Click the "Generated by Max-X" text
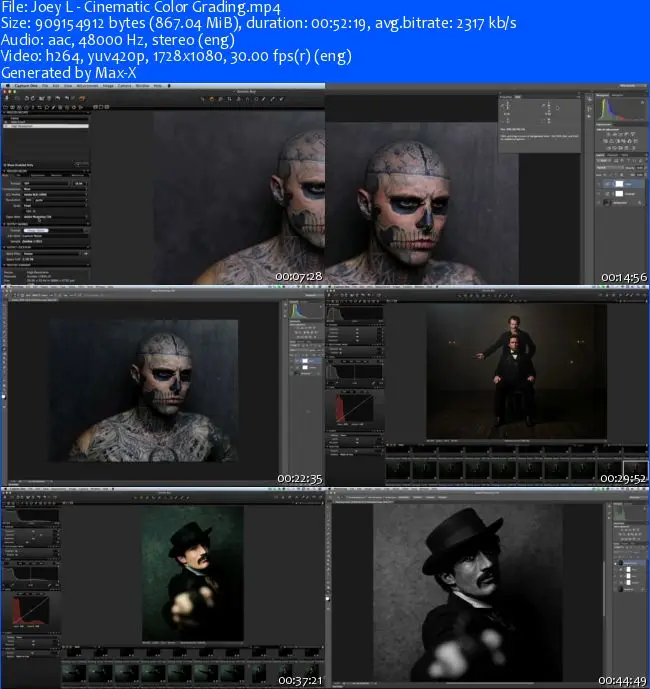Viewport: 650px width, 689px height. [69, 73]
